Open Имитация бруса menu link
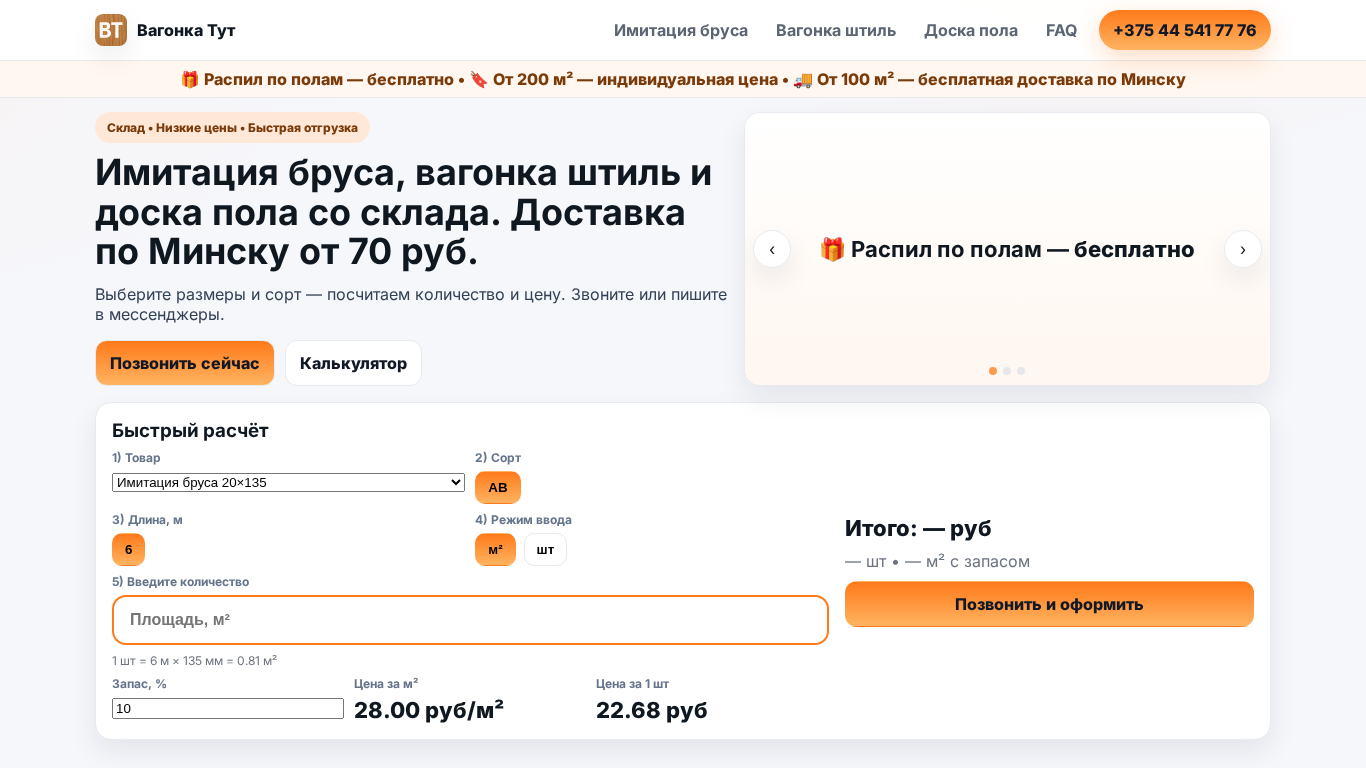This screenshot has width=1366, height=768. pos(681,30)
